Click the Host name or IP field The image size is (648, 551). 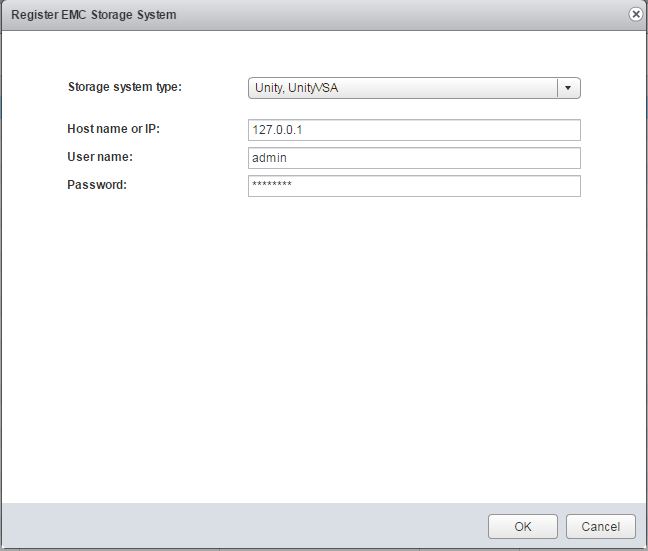(x=414, y=130)
